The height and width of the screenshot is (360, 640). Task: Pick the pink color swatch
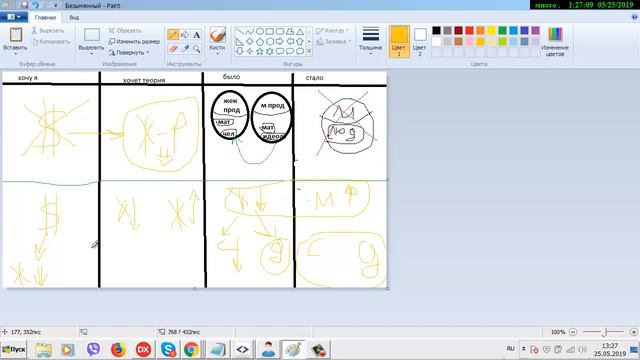point(469,41)
